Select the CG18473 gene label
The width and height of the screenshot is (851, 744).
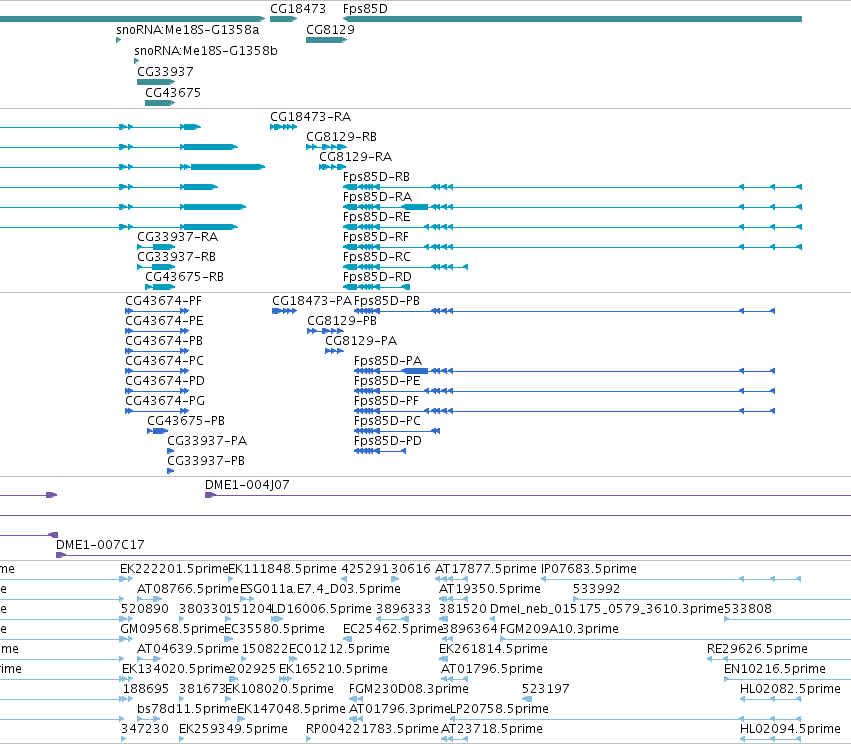[x=298, y=9]
